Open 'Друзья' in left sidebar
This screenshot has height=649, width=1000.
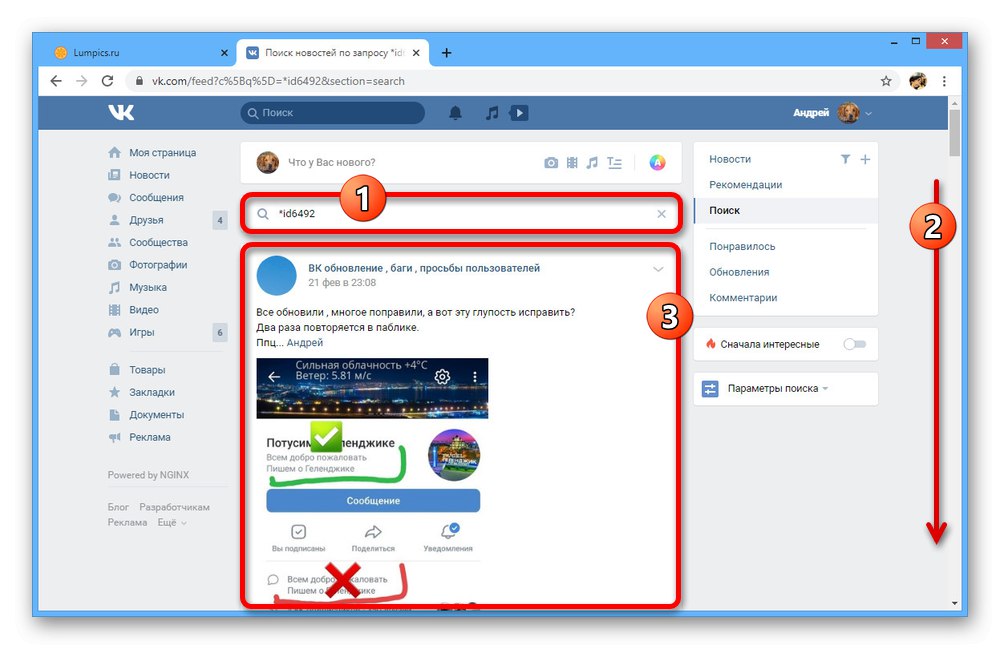(146, 220)
